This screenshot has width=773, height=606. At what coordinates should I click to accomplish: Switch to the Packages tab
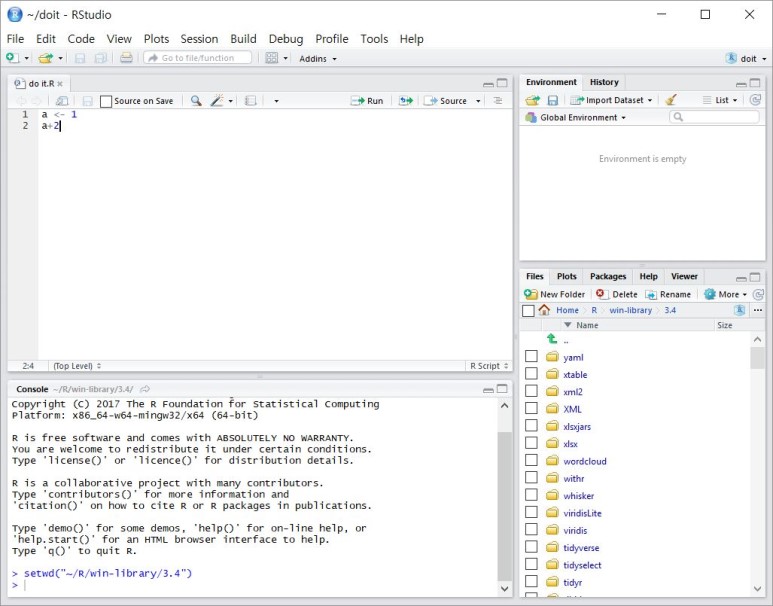pyautogui.click(x=608, y=277)
